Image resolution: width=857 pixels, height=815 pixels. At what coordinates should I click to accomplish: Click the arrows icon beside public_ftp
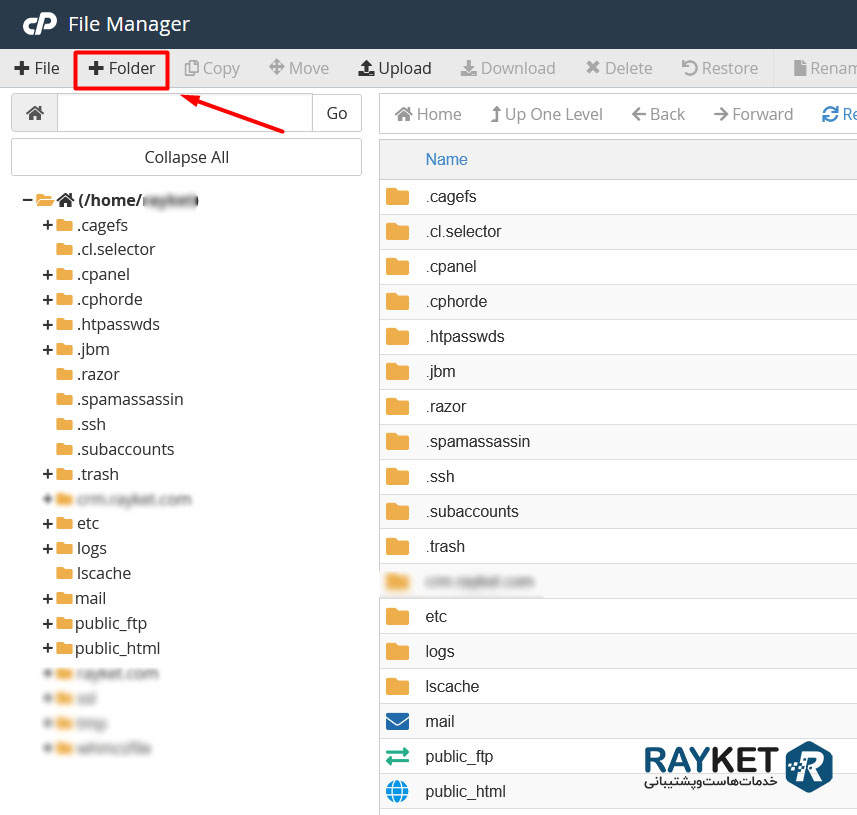click(397, 756)
